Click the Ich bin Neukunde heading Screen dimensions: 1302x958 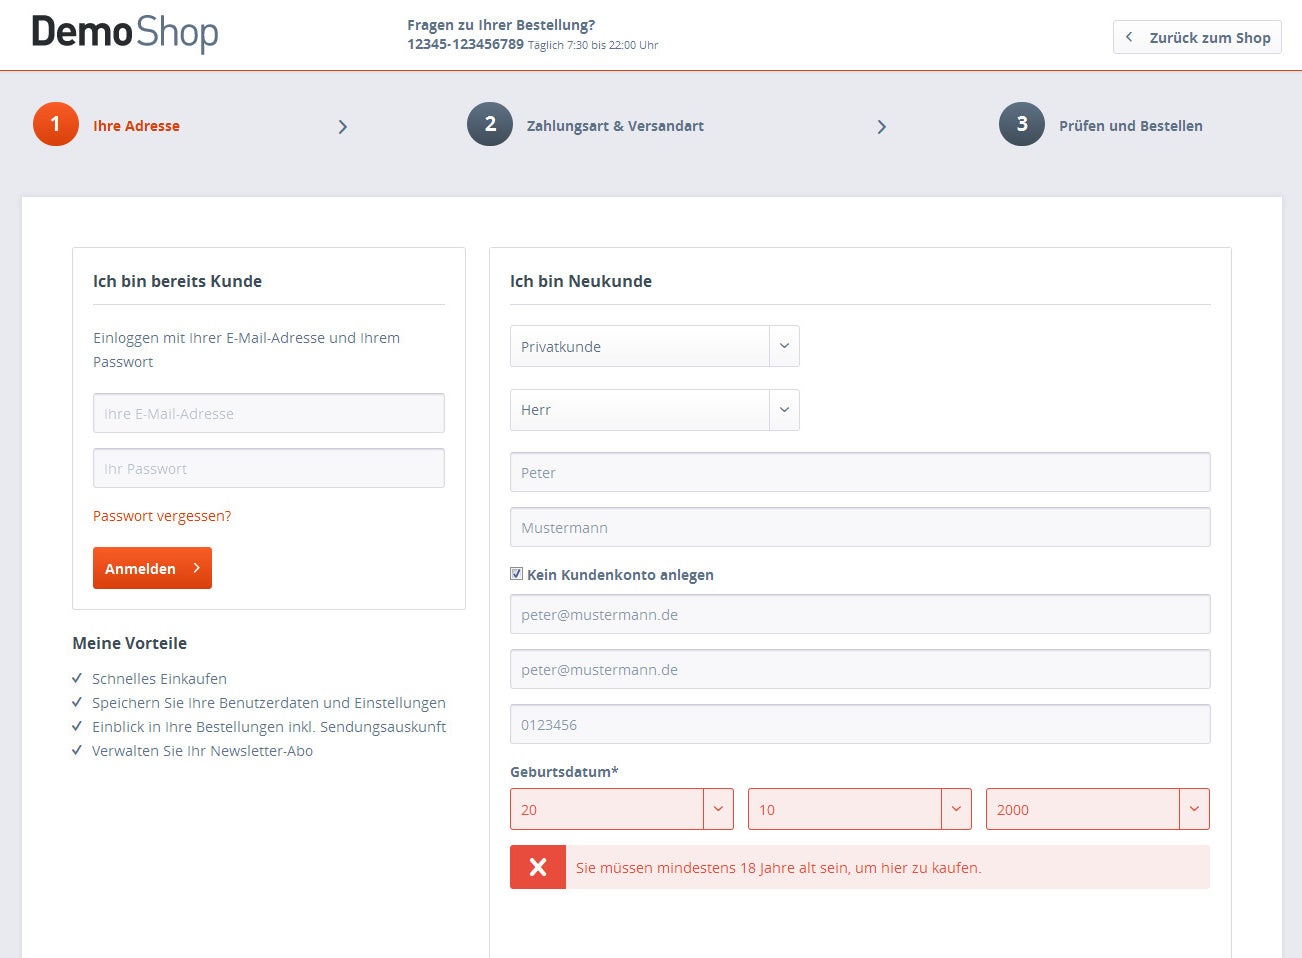click(x=581, y=281)
